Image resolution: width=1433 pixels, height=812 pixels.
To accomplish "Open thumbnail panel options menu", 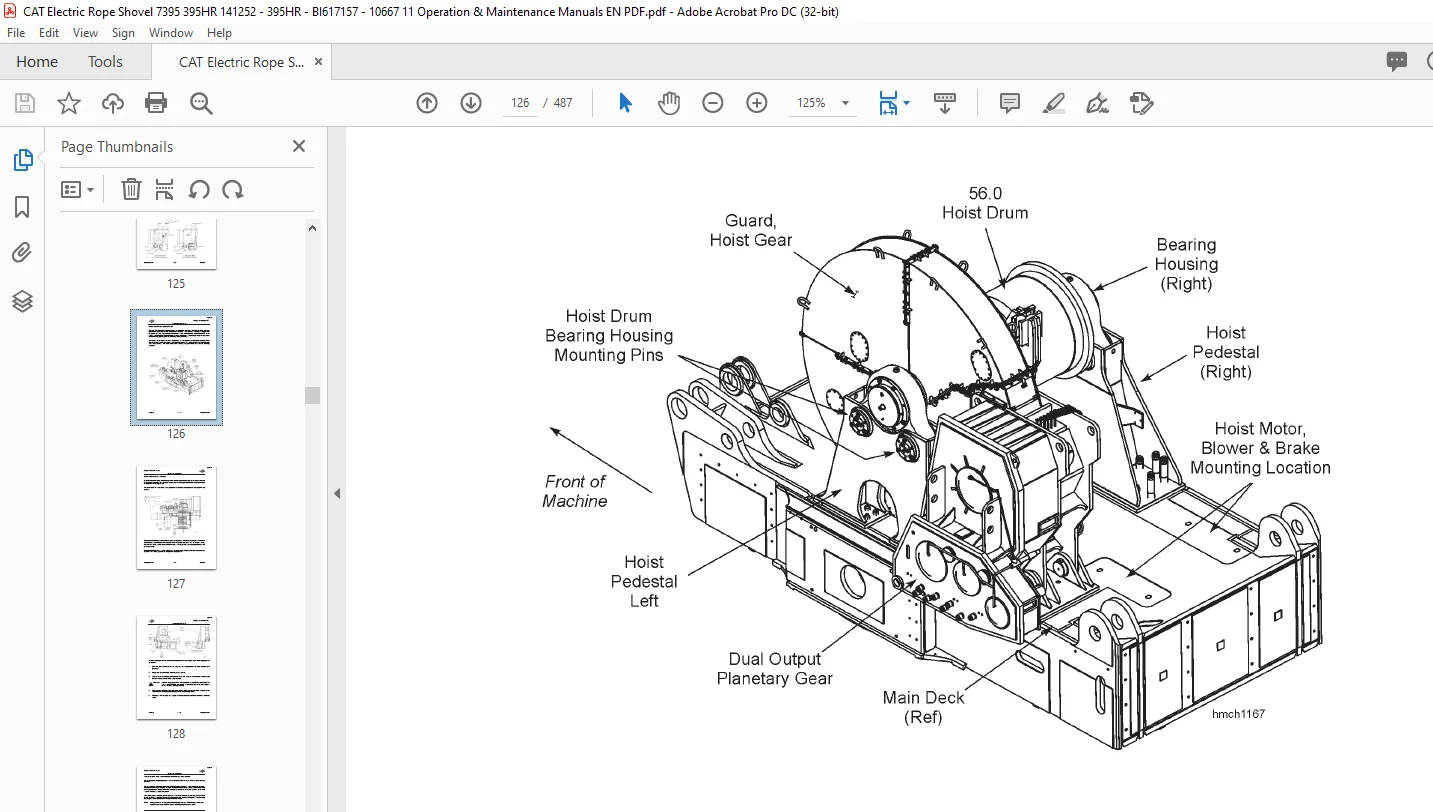I will click(x=77, y=189).
